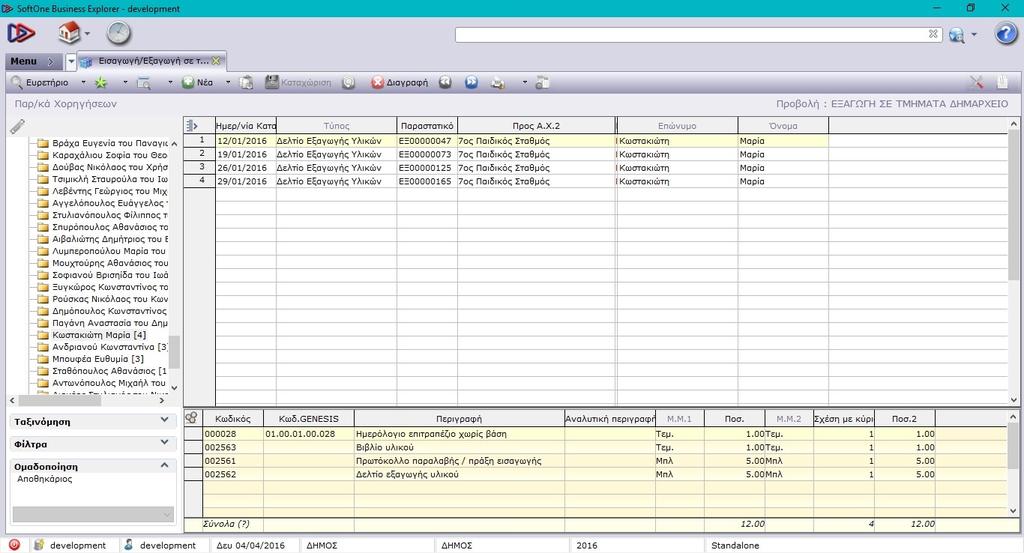Click tree horizontal scrollbar thumb
This screenshot has height=553, width=1024.
point(59,400)
